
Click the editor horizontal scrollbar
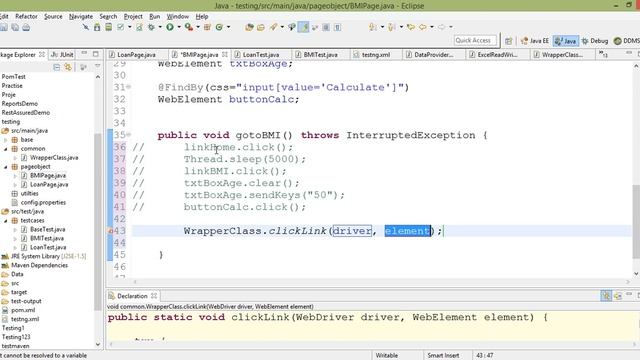pos(381,282)
